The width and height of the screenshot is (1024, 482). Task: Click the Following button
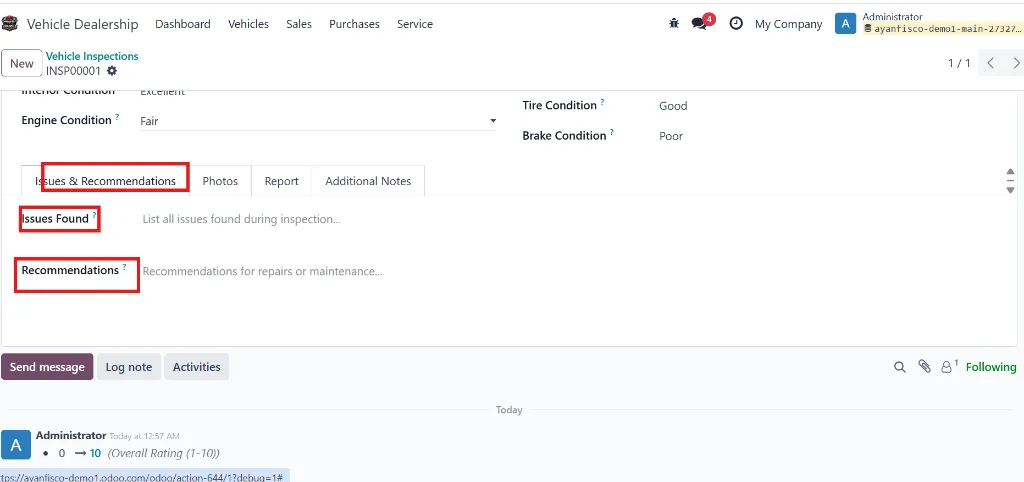991,367
